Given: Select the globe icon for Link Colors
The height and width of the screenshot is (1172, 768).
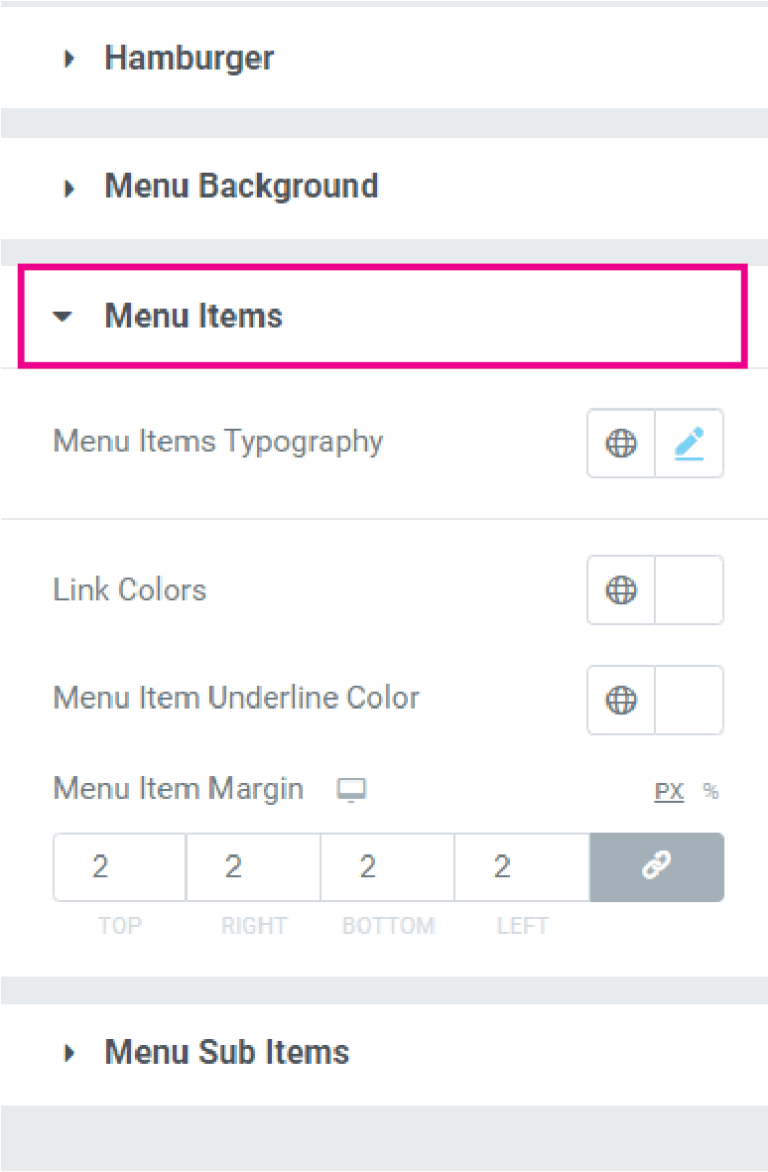Looking at the screenshot, I should (x=621, y=590).
